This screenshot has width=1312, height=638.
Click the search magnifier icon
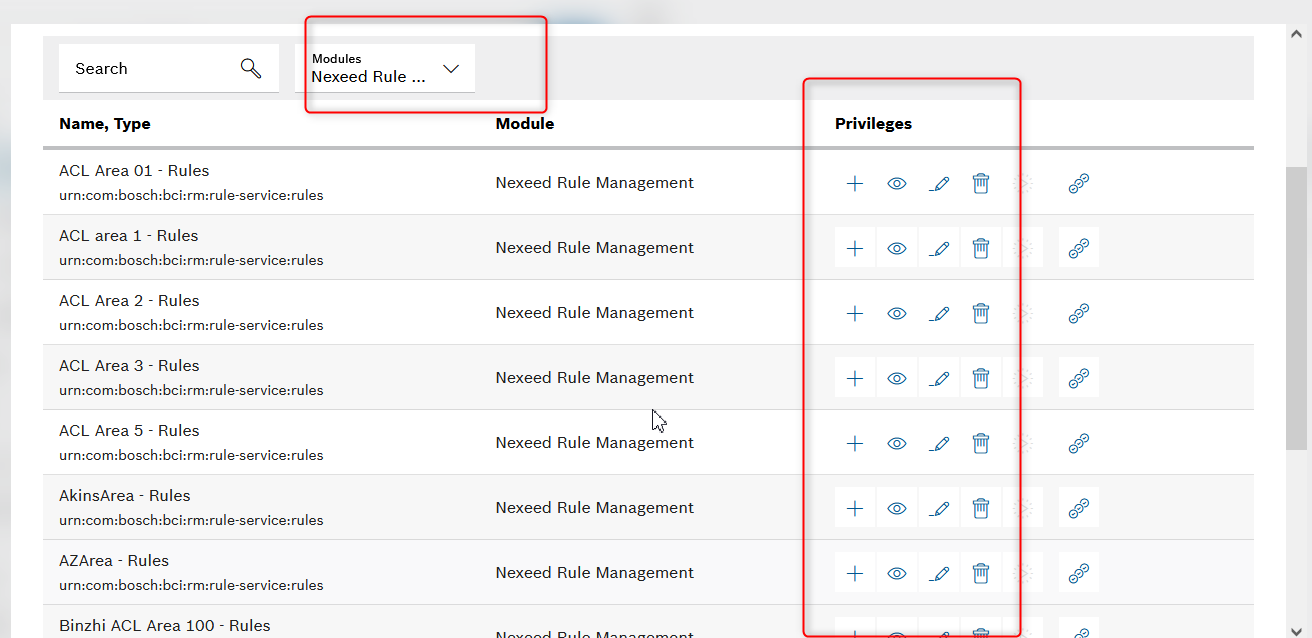pyautogui.click(x=250, y=67)
